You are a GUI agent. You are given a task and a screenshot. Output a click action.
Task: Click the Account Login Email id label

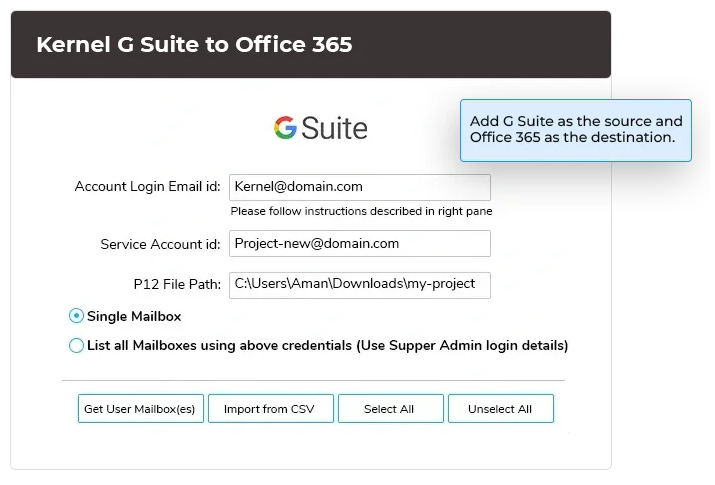coord(147,187)
